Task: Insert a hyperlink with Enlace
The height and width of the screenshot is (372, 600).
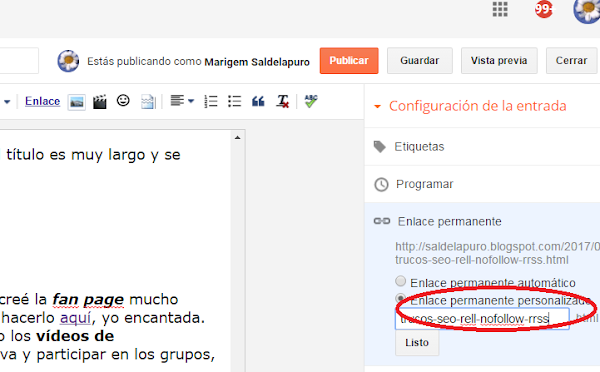Action: (x=42, y=101)
